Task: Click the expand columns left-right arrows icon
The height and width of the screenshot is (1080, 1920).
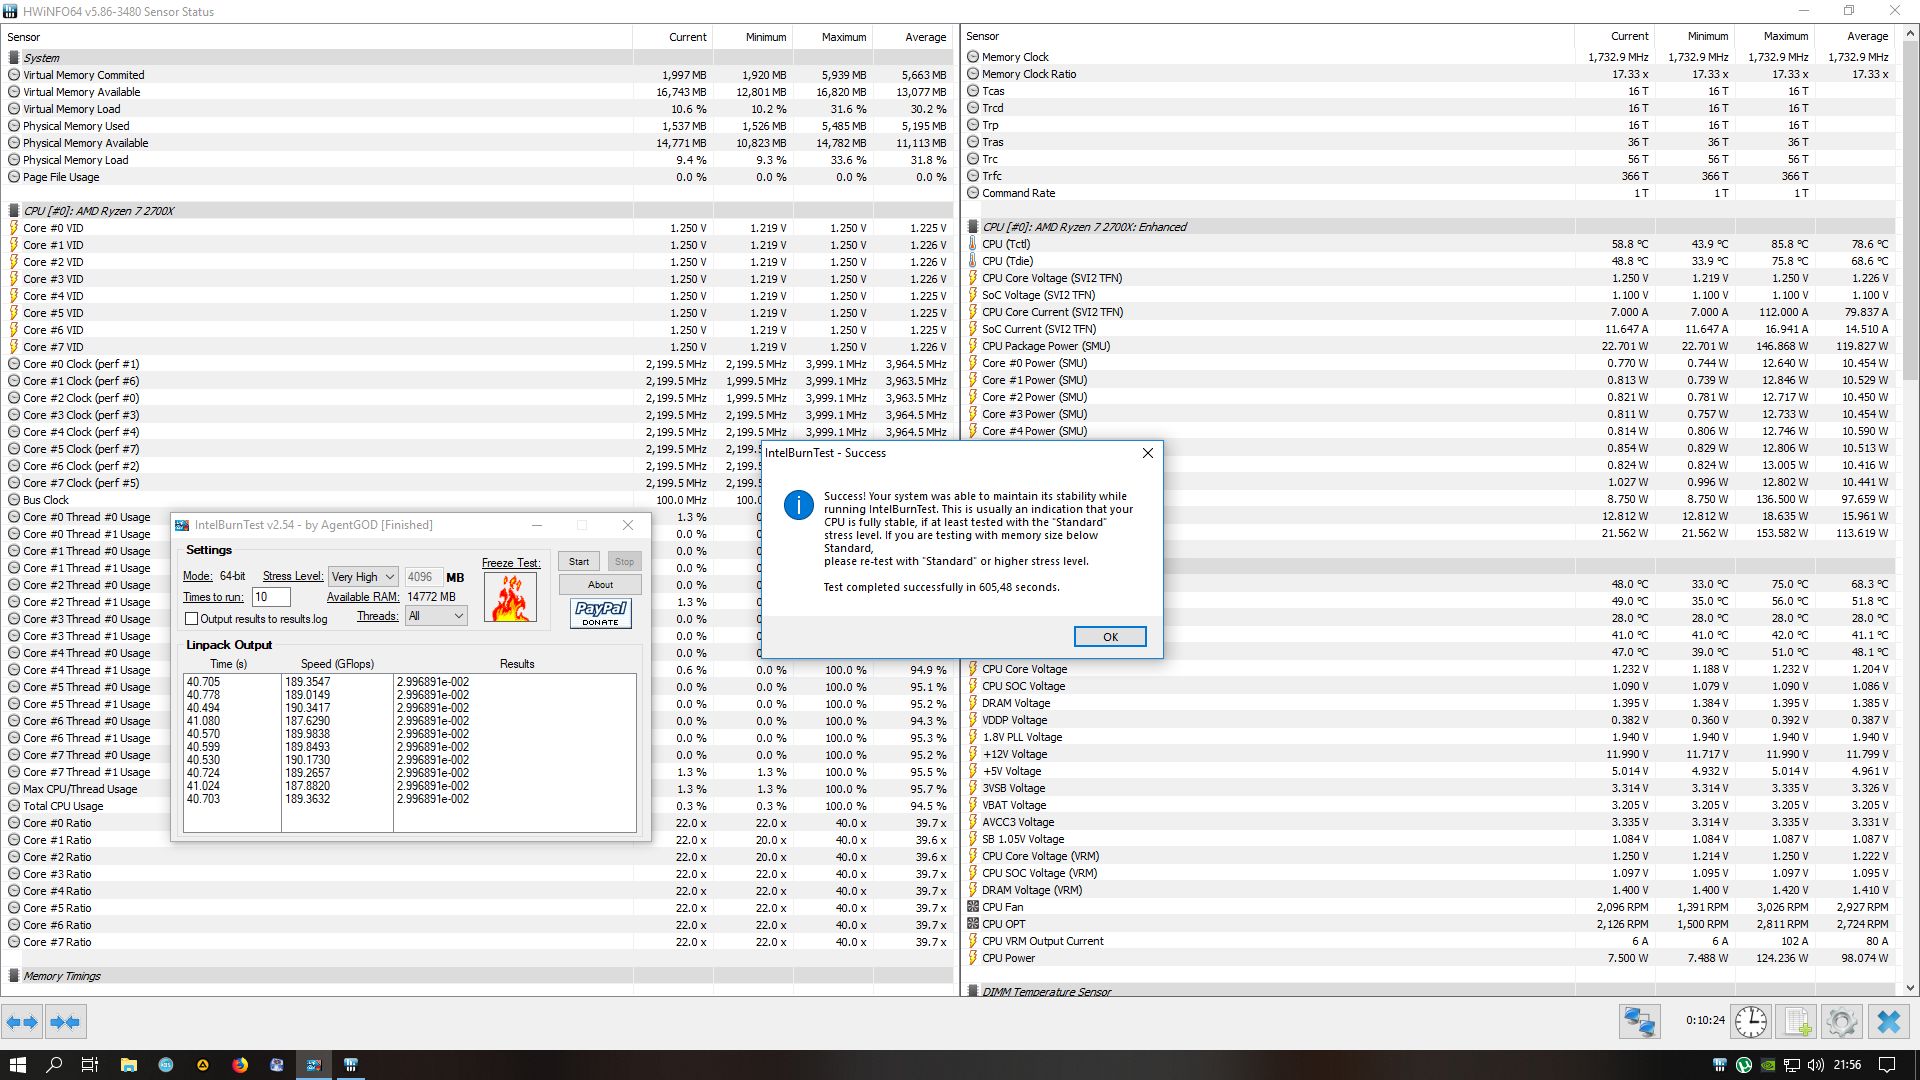Action: pos(22,1022)
